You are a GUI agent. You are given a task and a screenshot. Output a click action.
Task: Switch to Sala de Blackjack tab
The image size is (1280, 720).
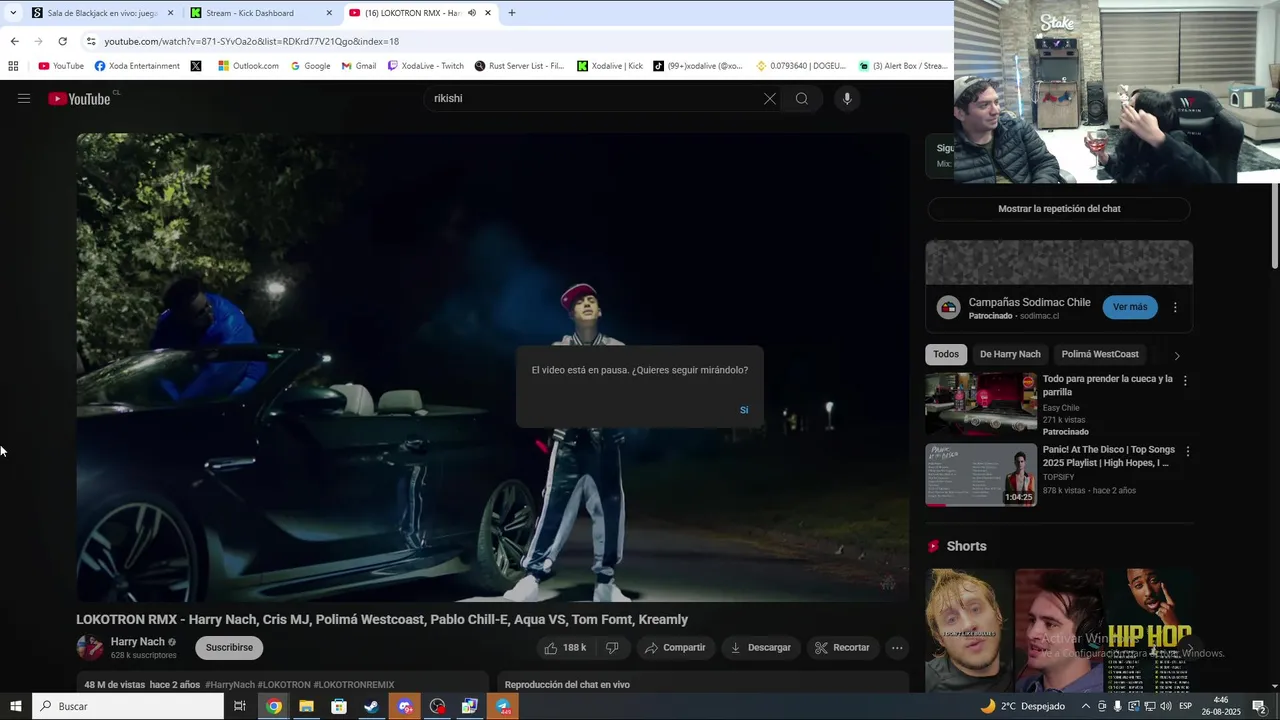tap(100, 13)
